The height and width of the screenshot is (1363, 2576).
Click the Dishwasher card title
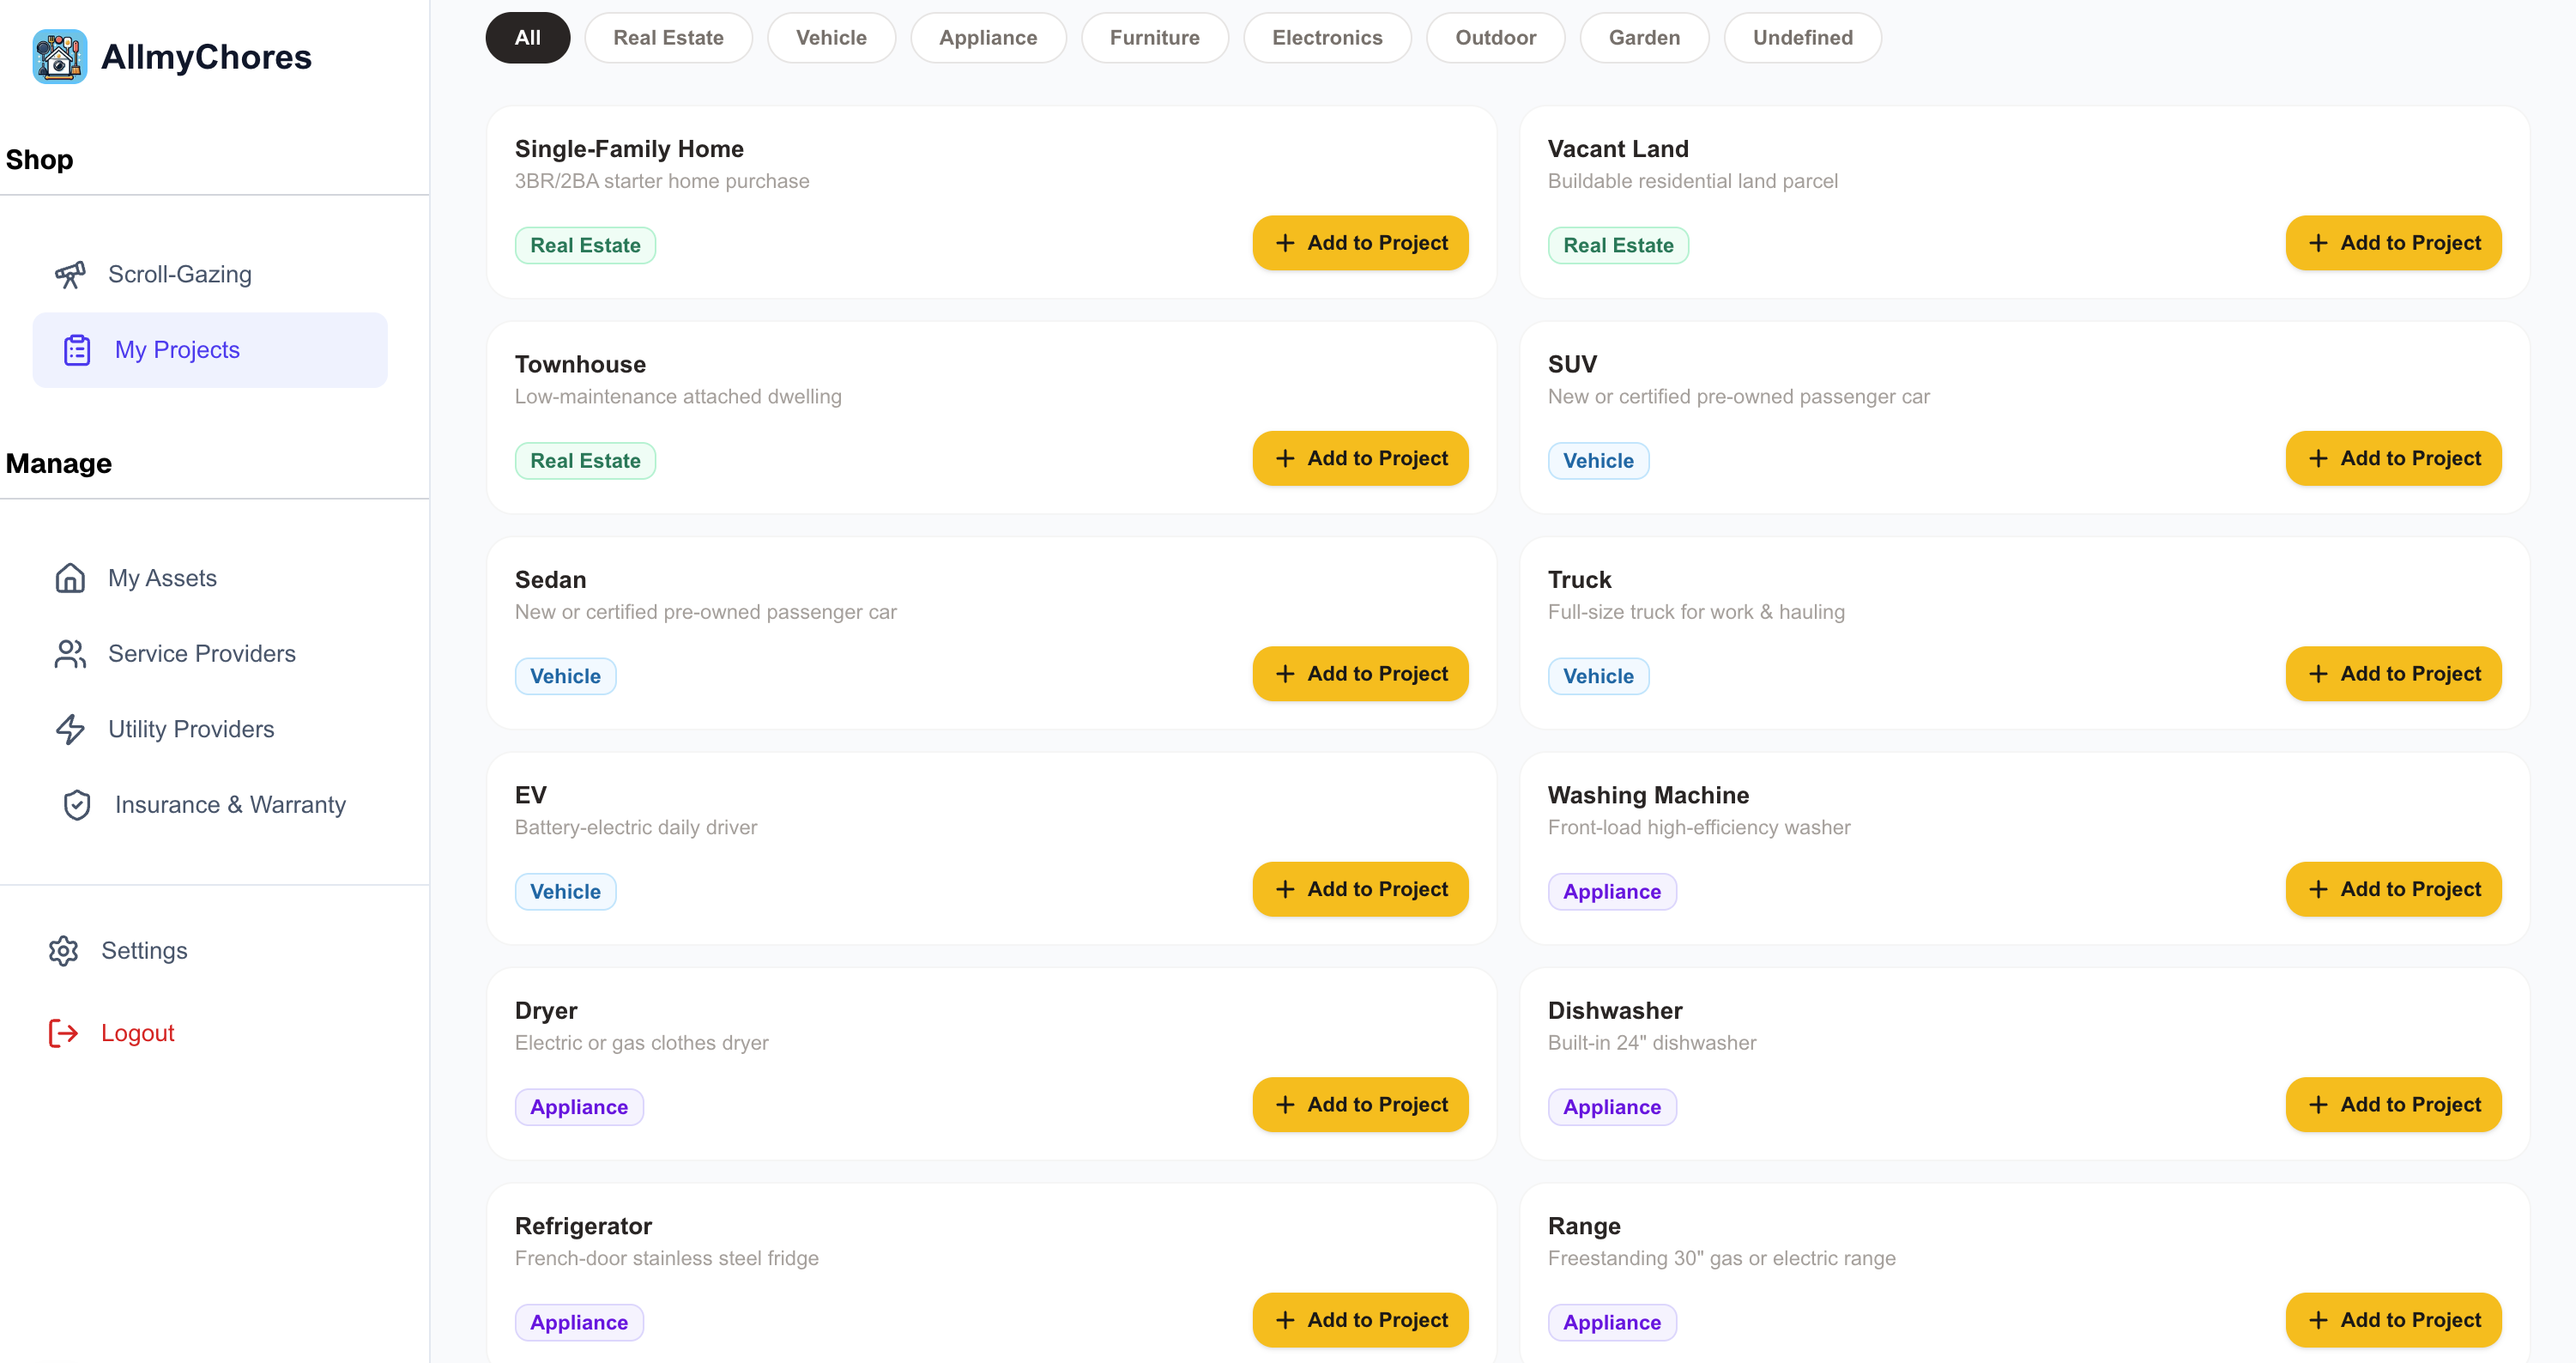tap(1615, 1011)
